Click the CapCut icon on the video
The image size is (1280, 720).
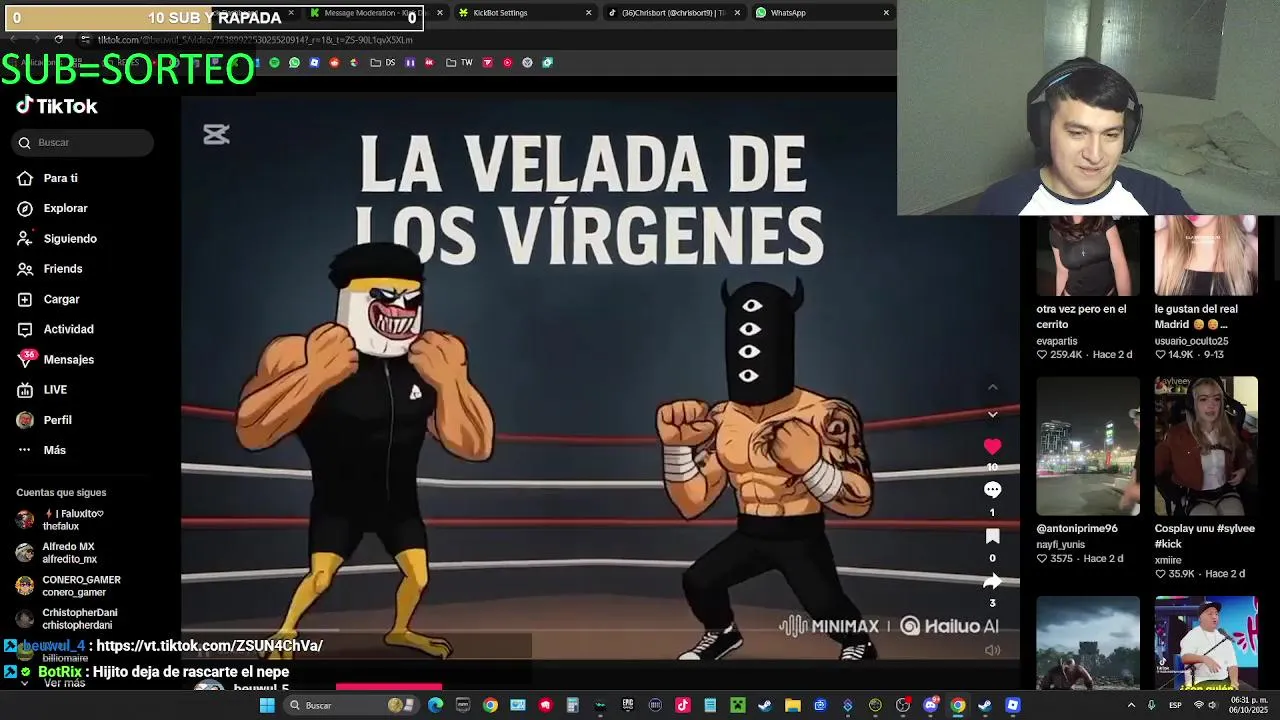point(216,134)
